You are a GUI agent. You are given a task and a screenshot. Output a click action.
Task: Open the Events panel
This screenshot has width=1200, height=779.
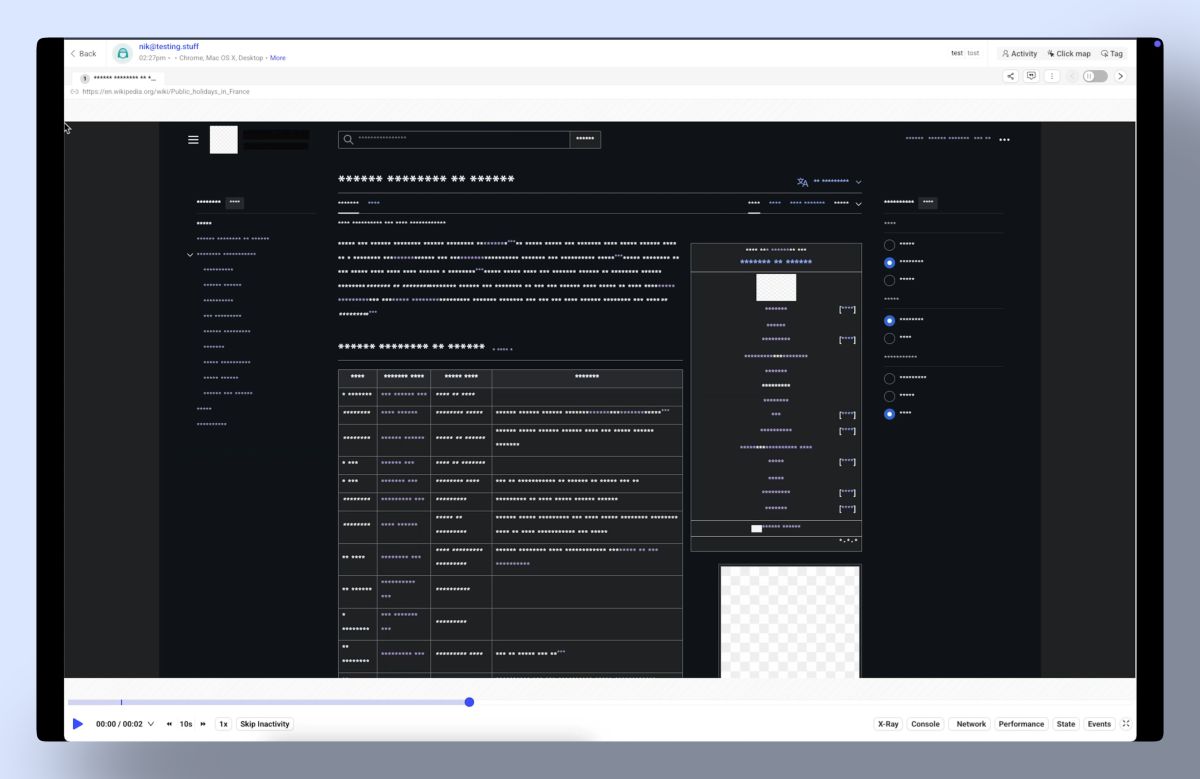(1099, 724)
